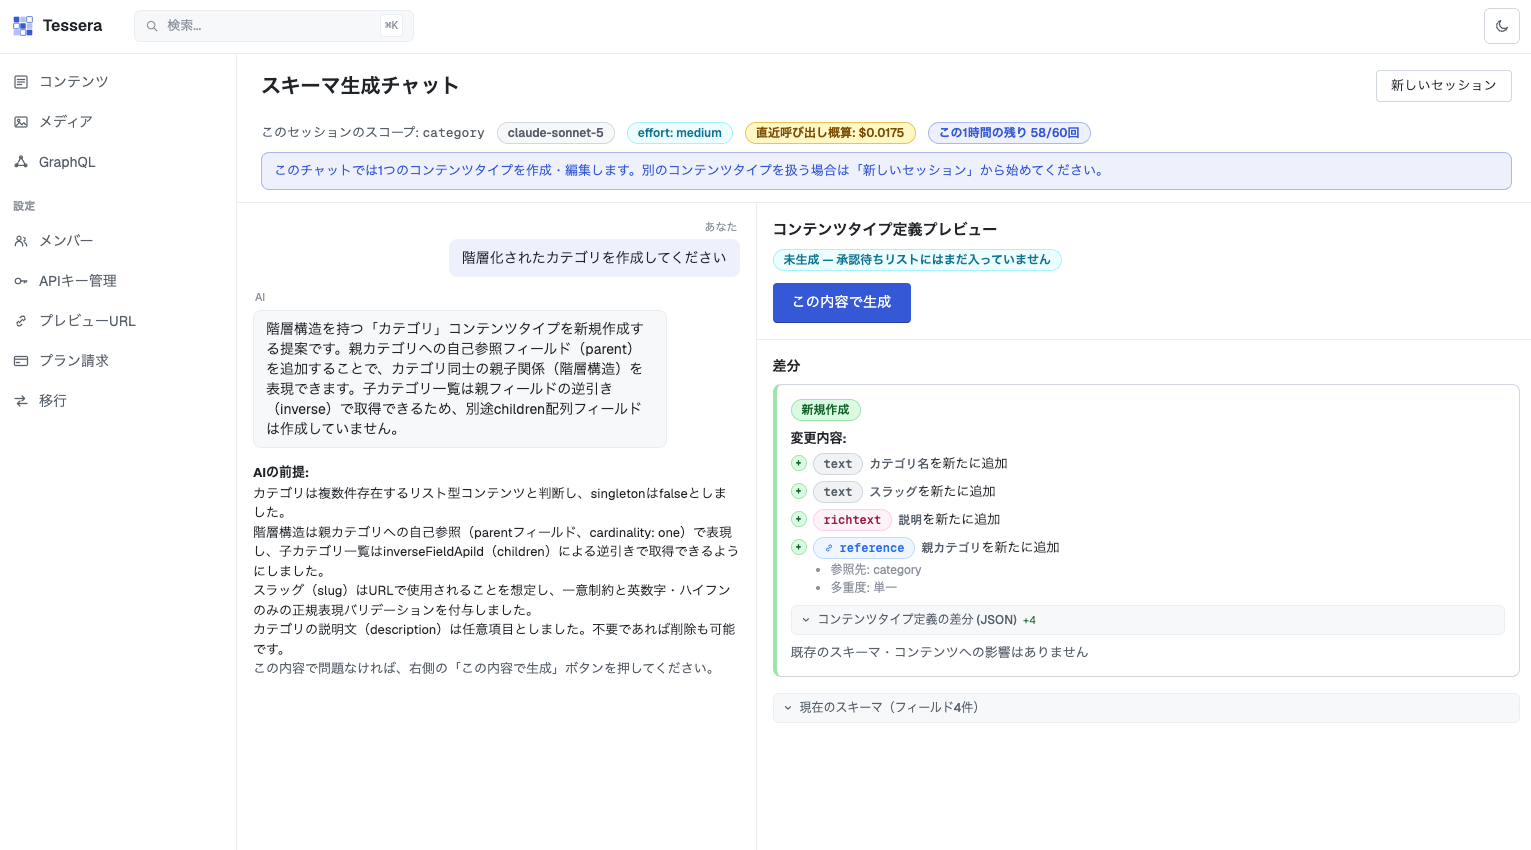The image size is (1531, 850).
Task: Click the メンバー people icon
Action: pos(21,241)
